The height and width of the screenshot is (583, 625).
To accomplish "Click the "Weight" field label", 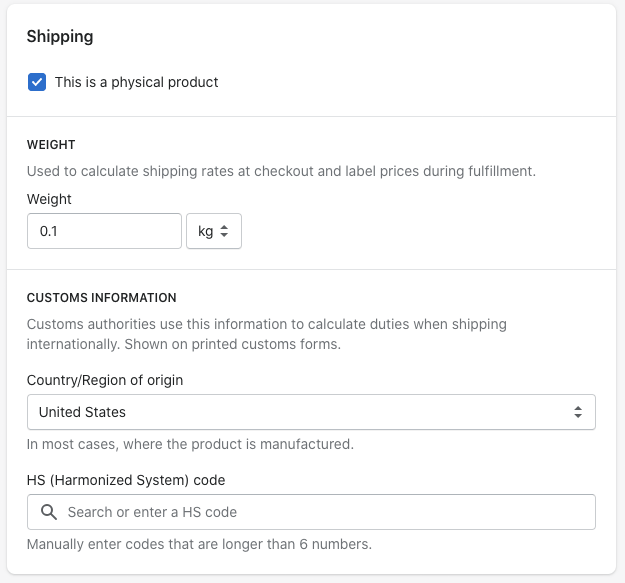I will (x=50, y=199).
